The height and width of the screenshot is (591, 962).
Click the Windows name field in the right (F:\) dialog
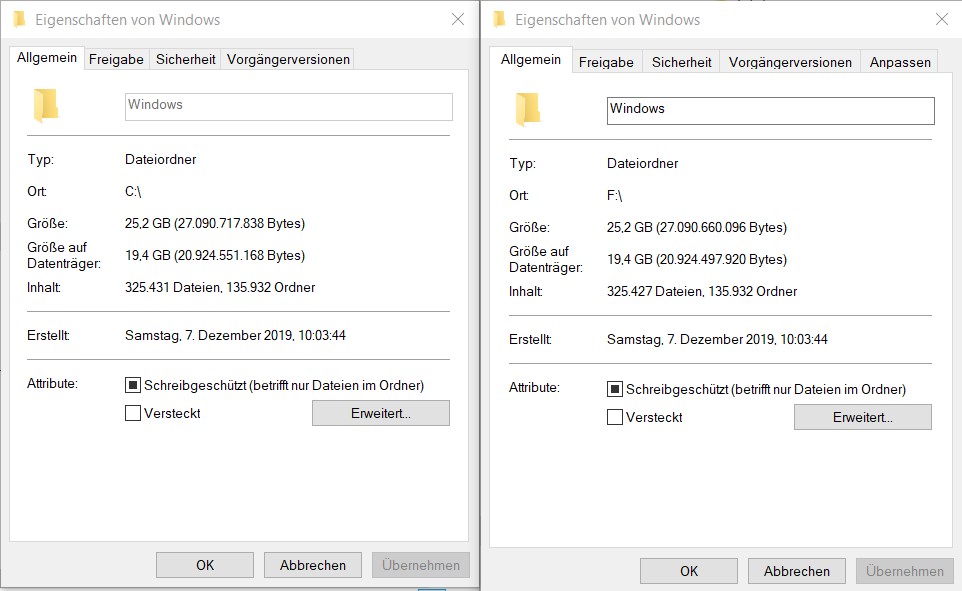pos(771,111)
